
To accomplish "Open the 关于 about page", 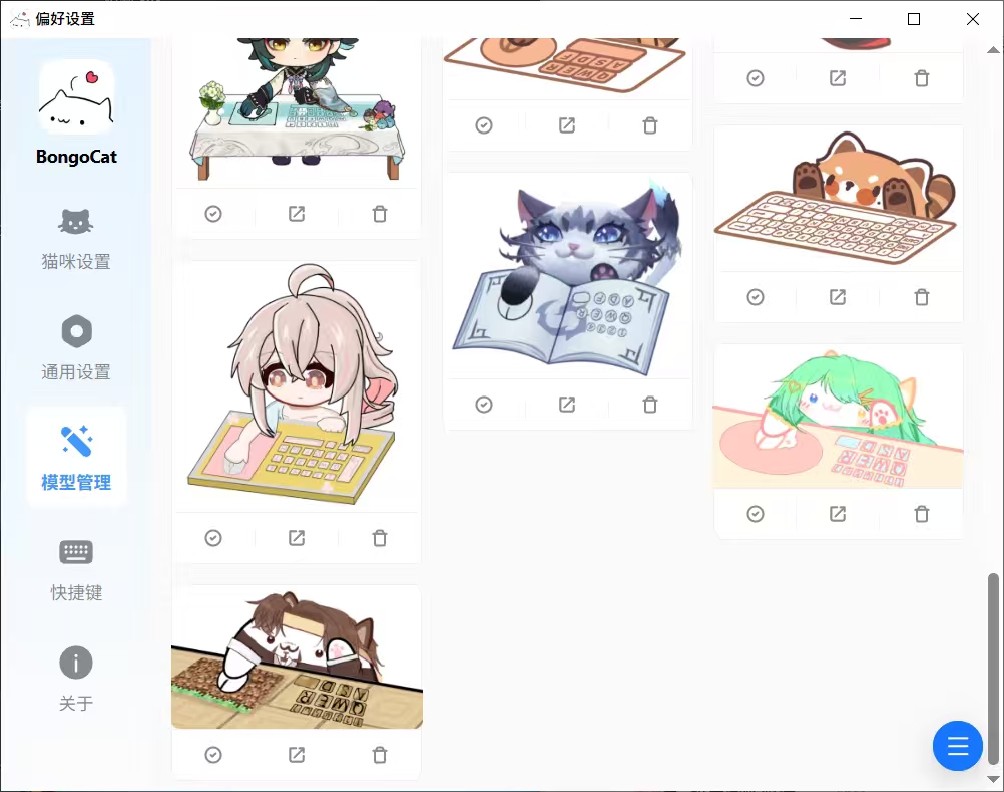I will pyautogui.click(x=76, y=680).
